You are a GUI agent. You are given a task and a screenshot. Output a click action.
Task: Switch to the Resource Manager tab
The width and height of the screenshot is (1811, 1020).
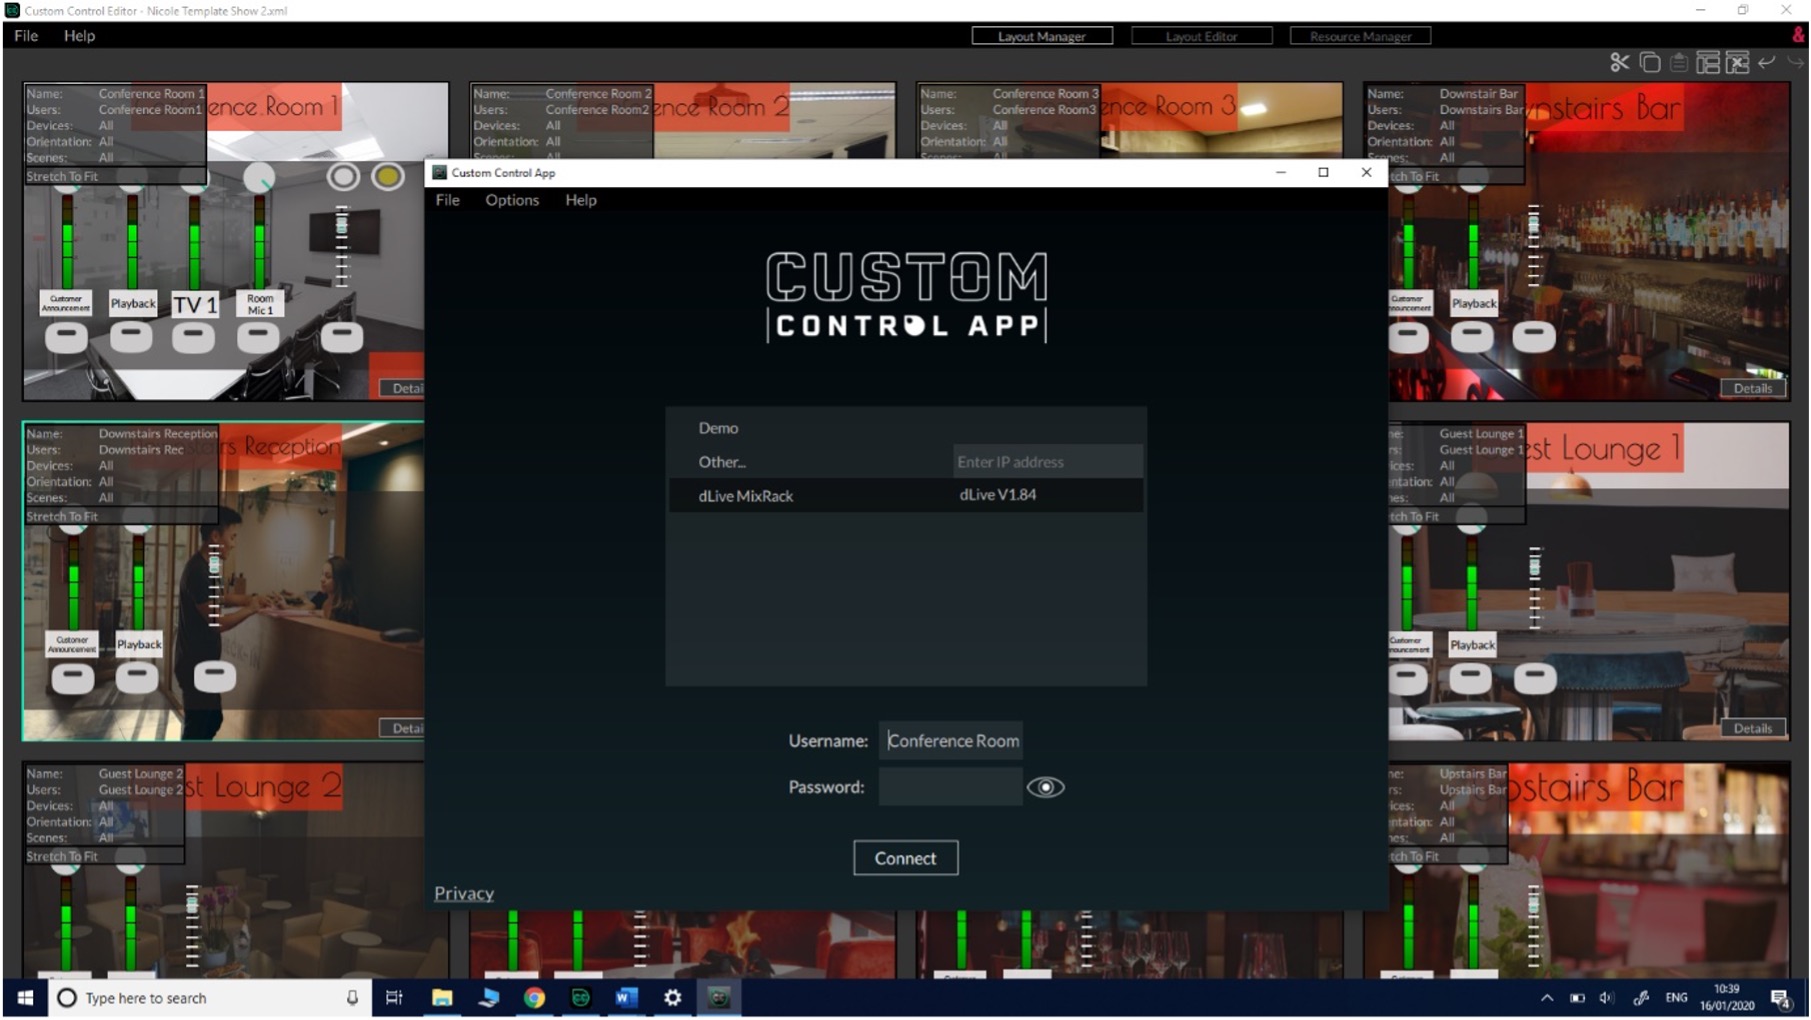(1360, 36)
